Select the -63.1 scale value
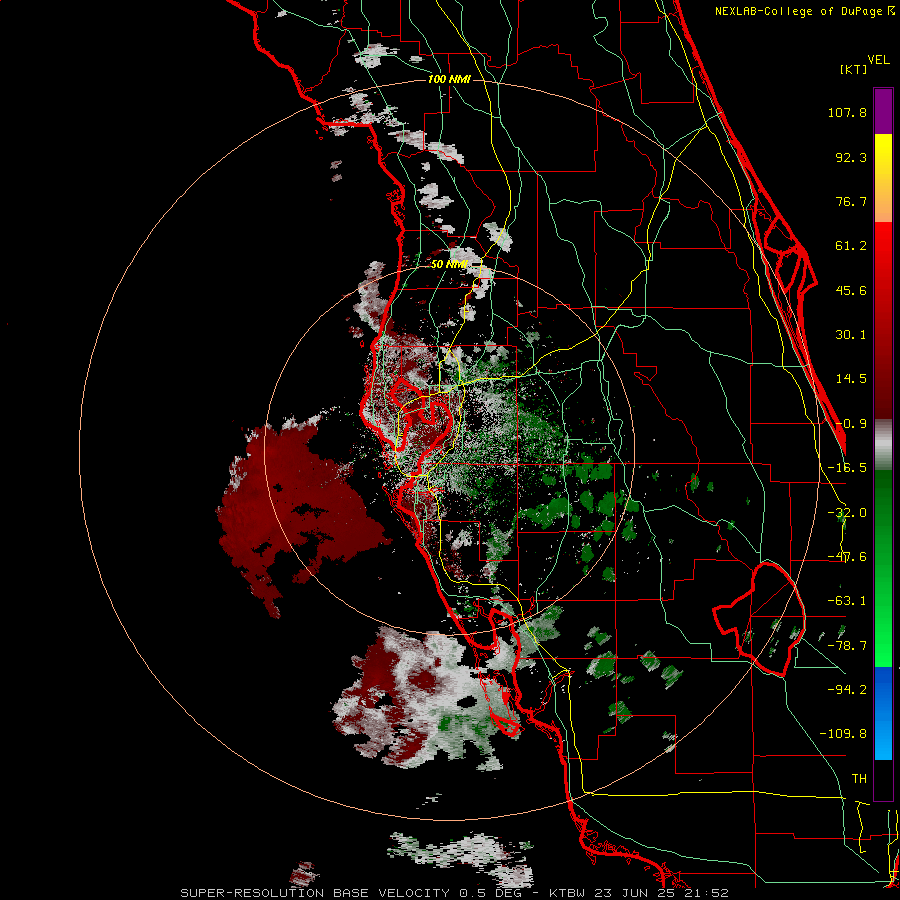This screenshot has height=900, width=900. (x=847, y=601)
